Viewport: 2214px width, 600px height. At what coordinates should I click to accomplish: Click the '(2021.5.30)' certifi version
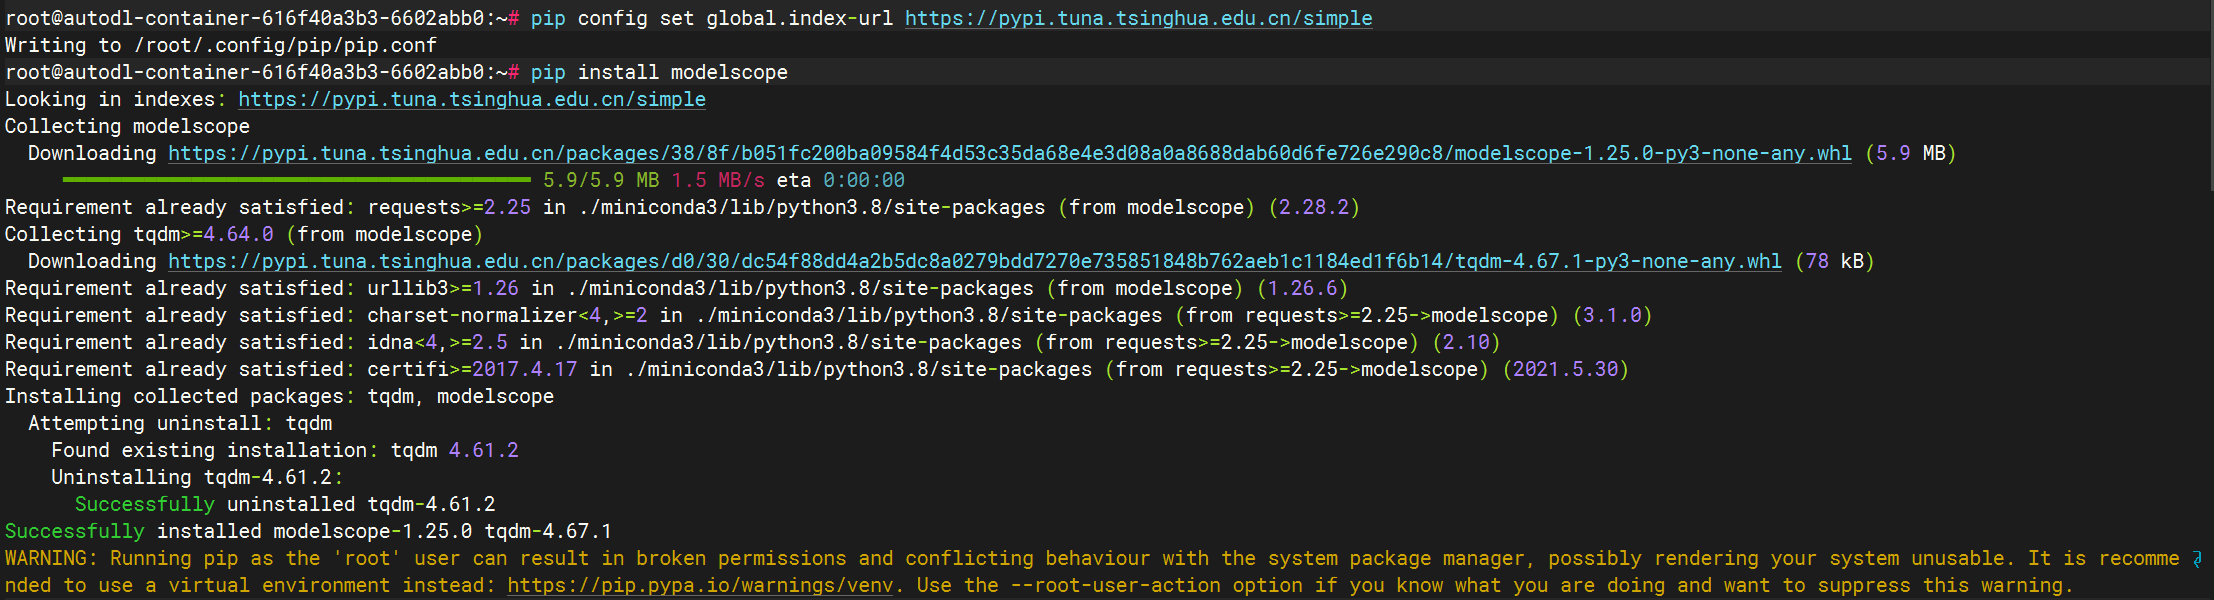[x=1565, y=369]
